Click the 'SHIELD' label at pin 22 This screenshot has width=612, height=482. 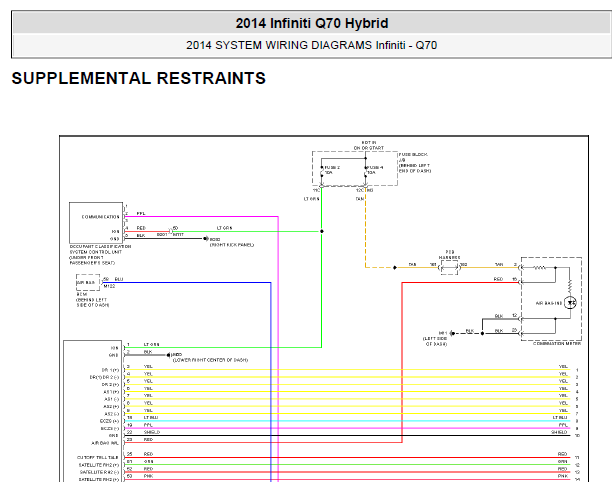(x=152, y=432)
